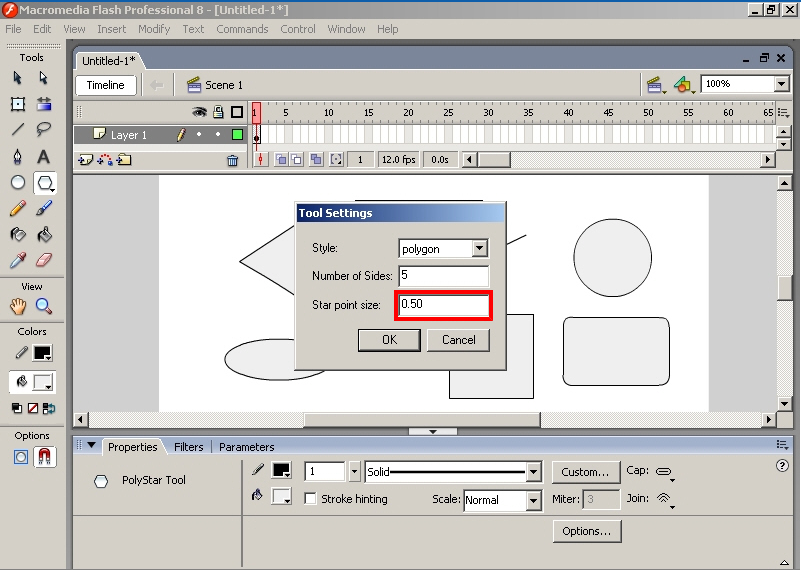This screenshot has height=570, width=801.
Task: Click the Black and White colors icon
Action: (x=17, y=408)
